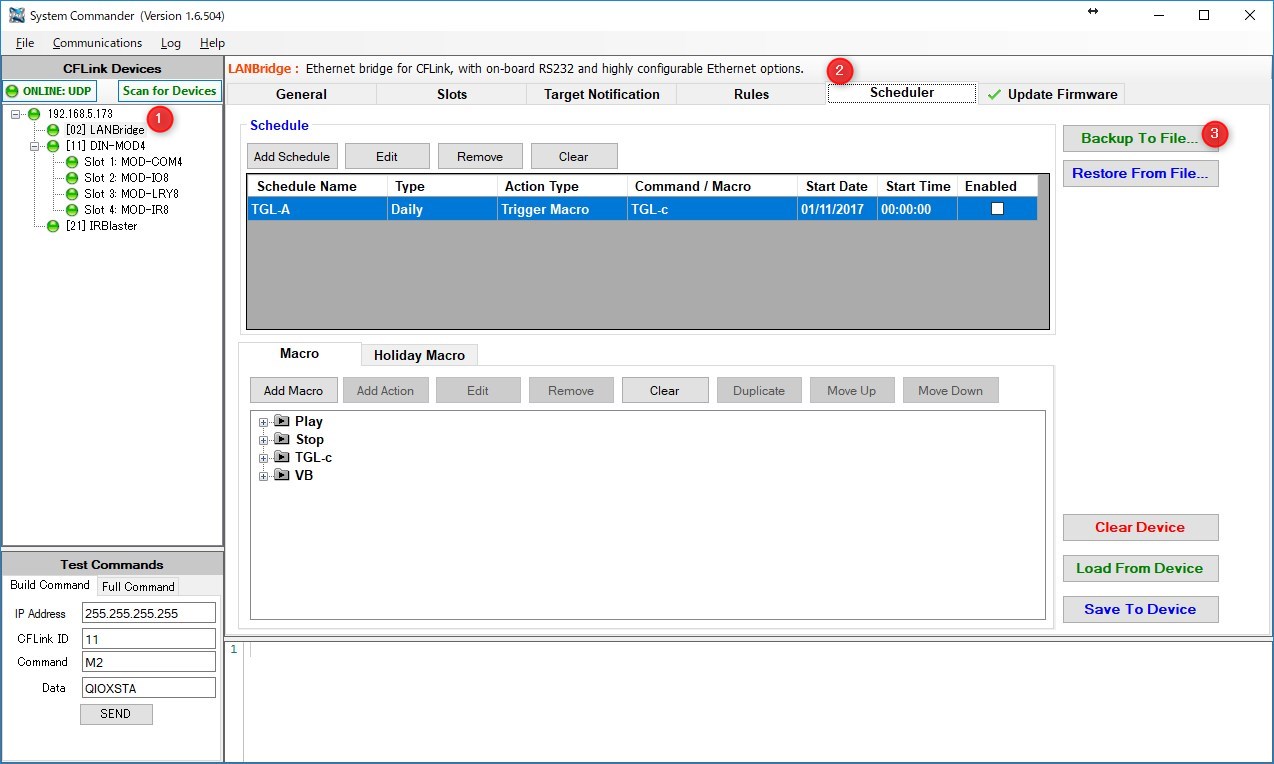The height and width of the screenshot is (764, 1274).
Task: Toggle Enabled checkbox for TGL-A schedule
Action: point(997,209)
